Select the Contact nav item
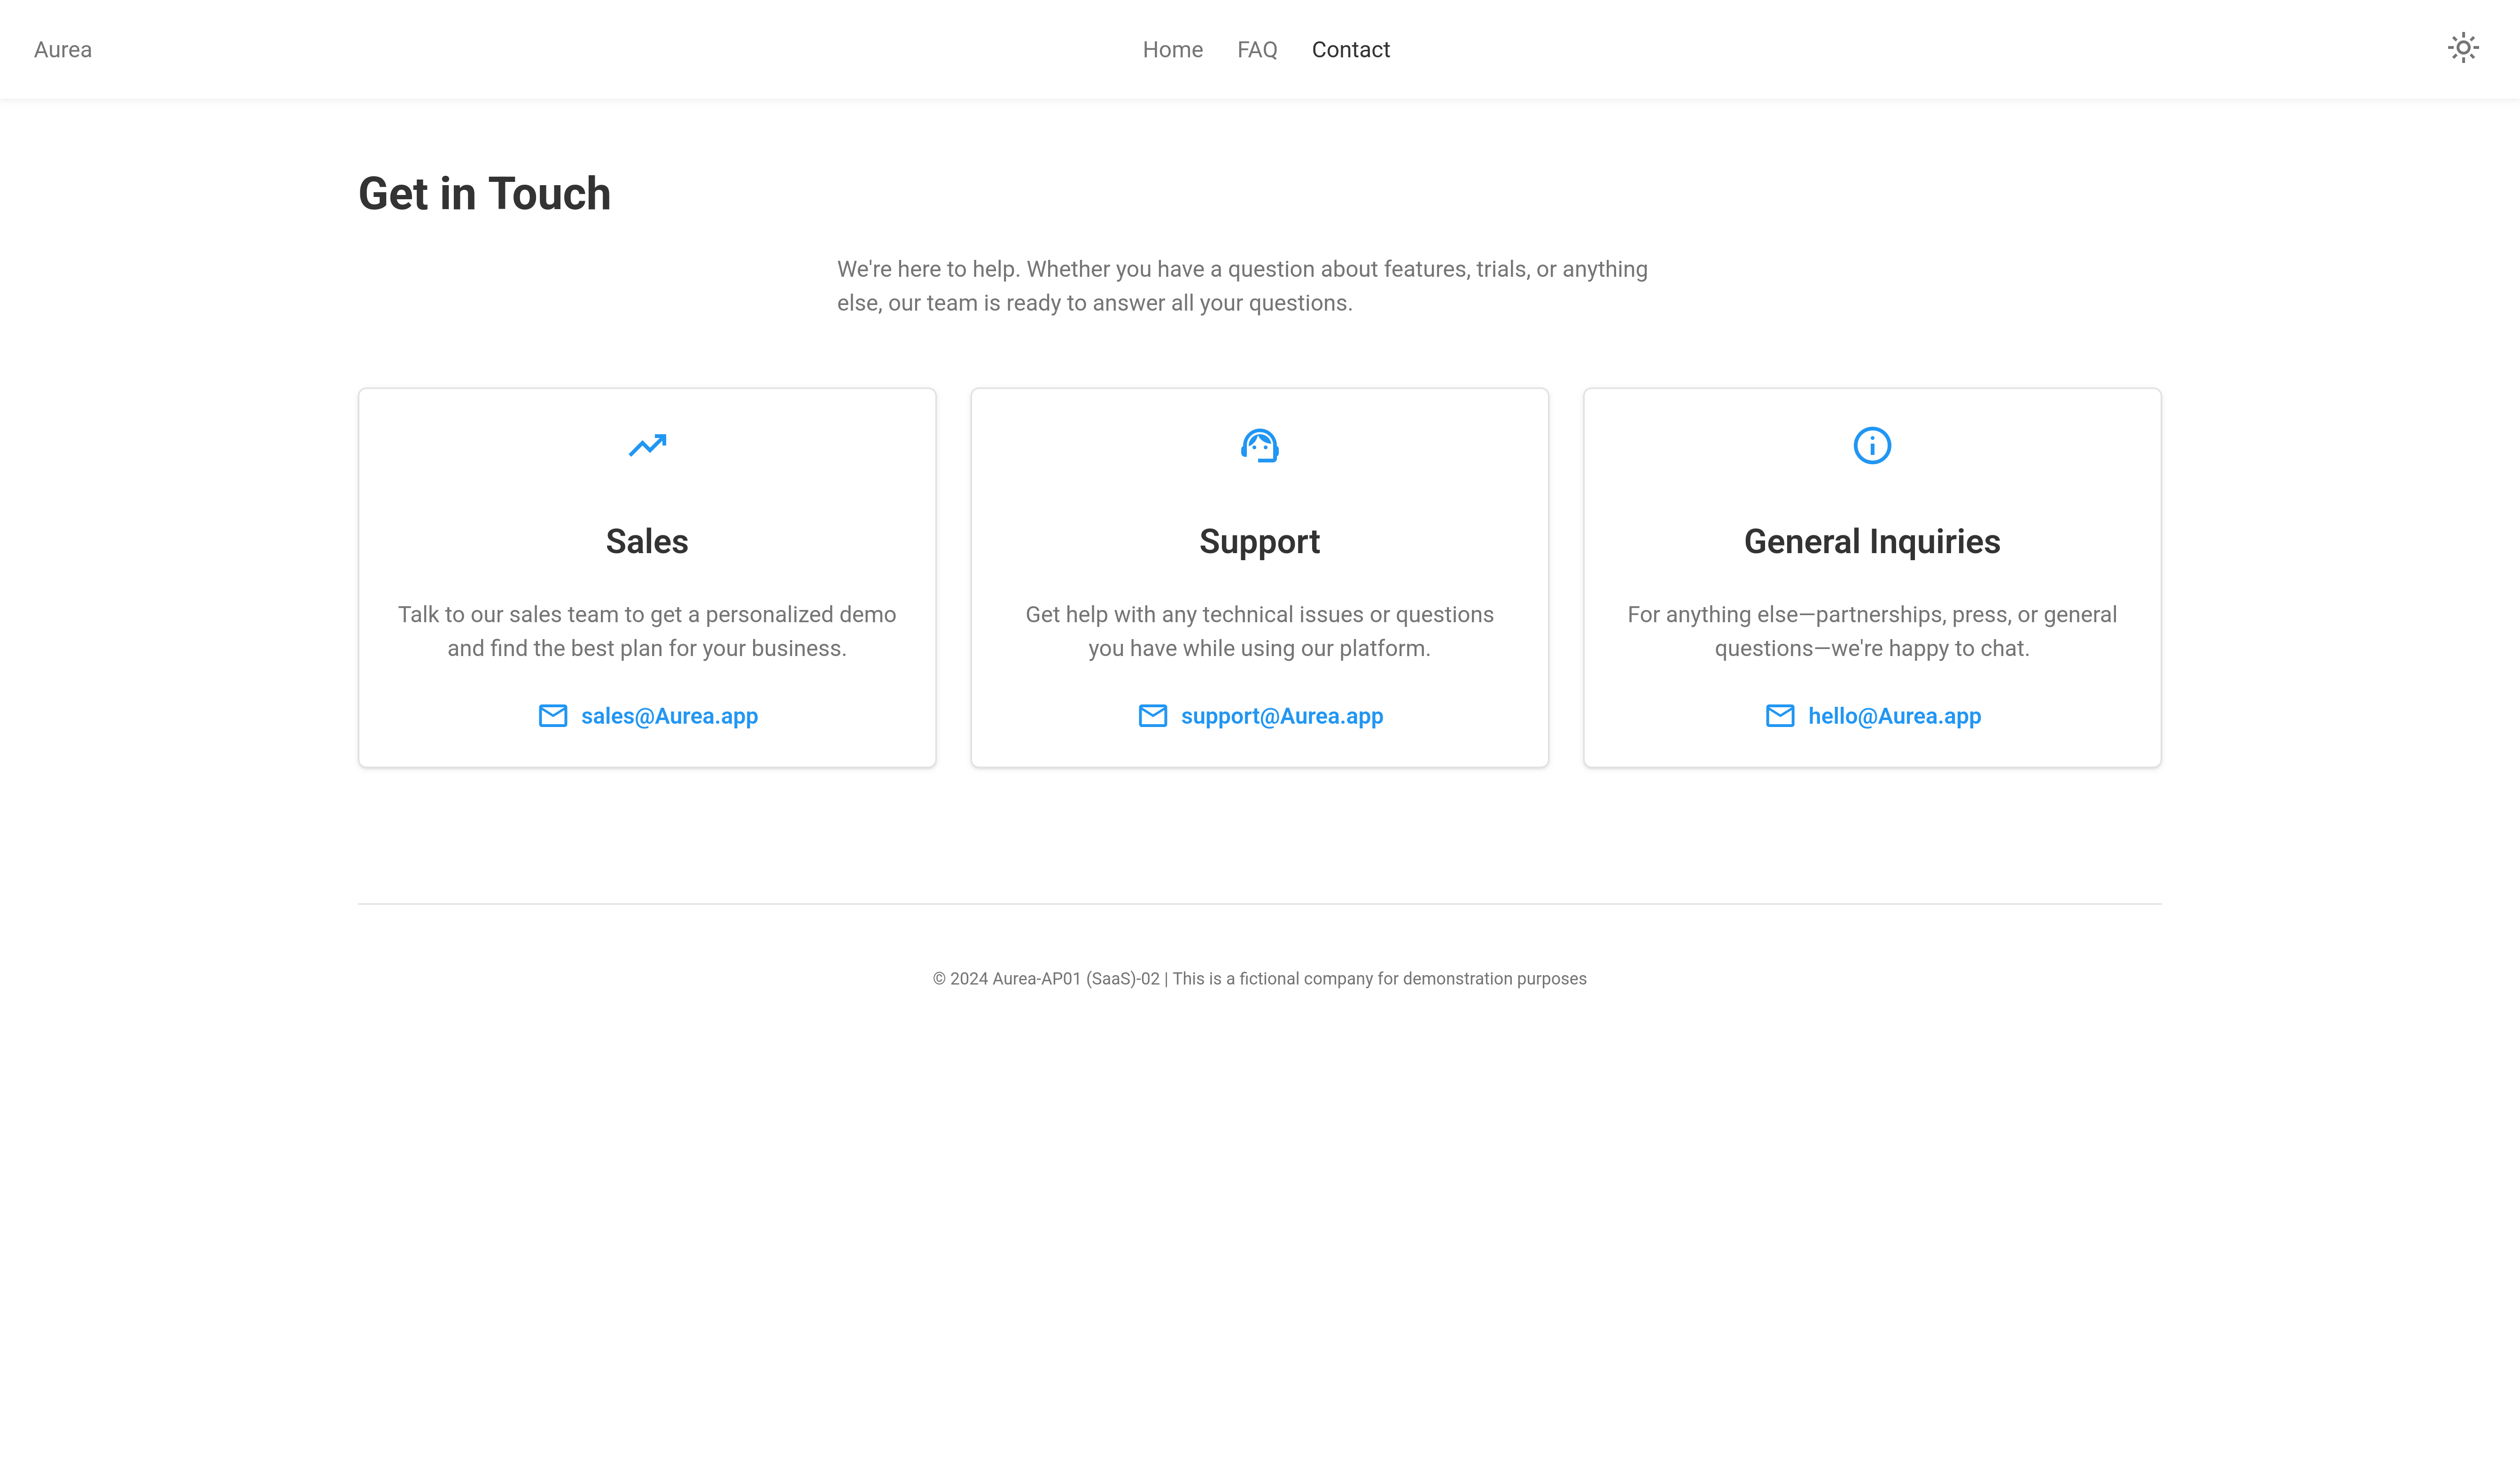Screen dimensions: 2520x1462 (1350, 50)
